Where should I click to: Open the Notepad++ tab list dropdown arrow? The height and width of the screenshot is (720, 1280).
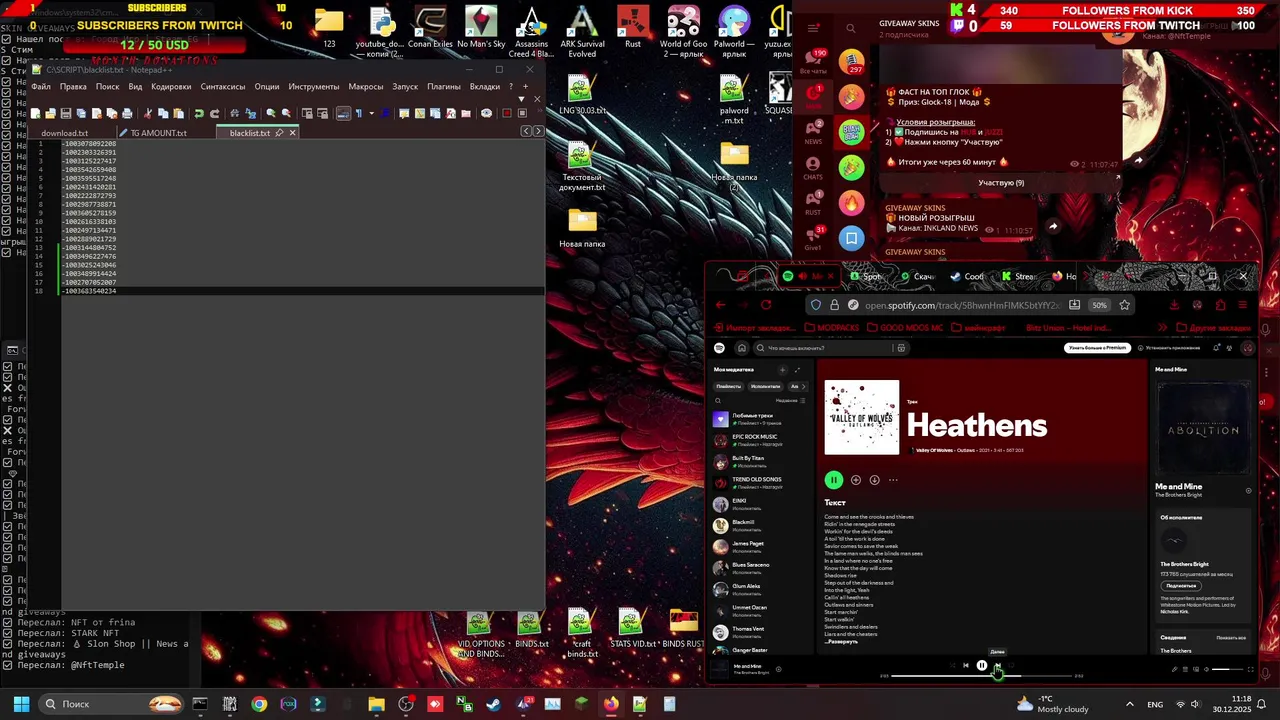(x=522, y=99)
